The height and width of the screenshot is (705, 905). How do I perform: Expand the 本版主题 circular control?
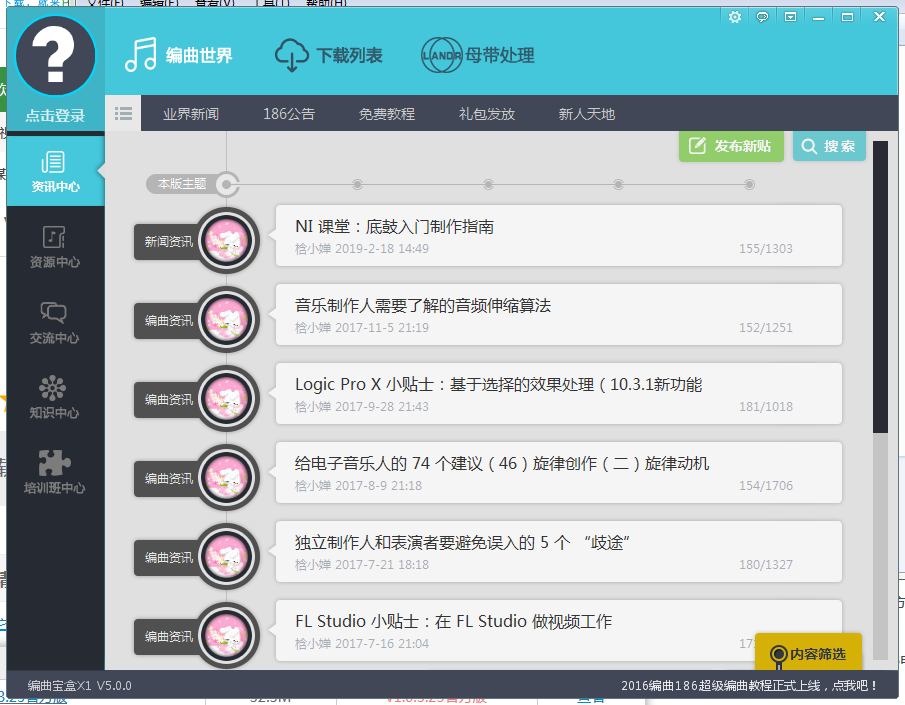coord(227,184)
